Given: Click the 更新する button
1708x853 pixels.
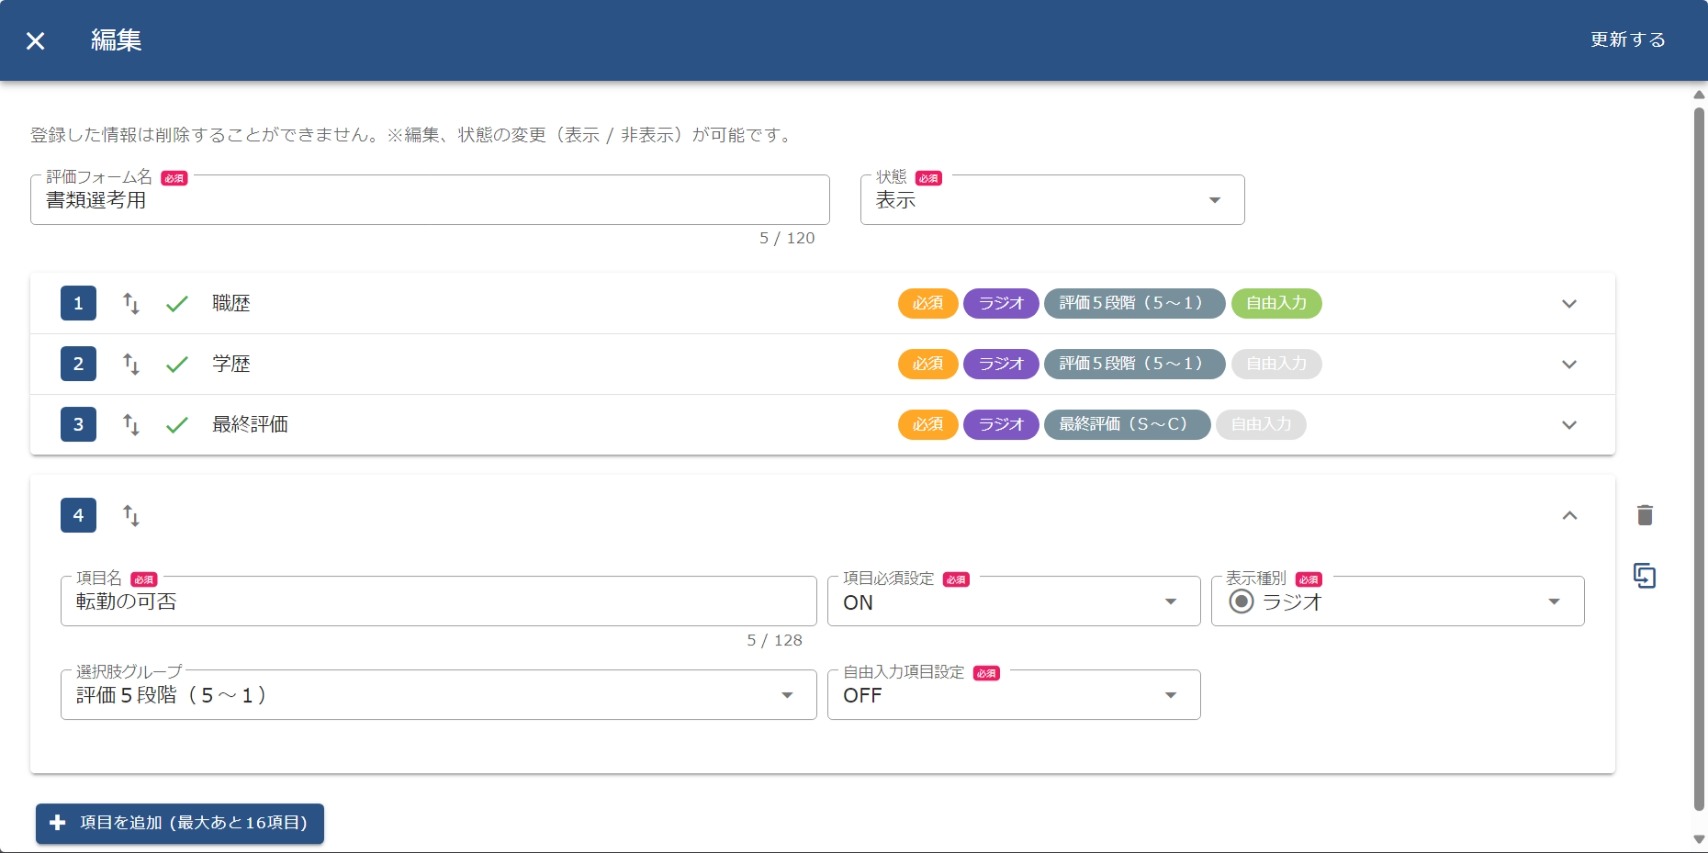Looking at the screenshot, I should click(x=1627, y=40).
